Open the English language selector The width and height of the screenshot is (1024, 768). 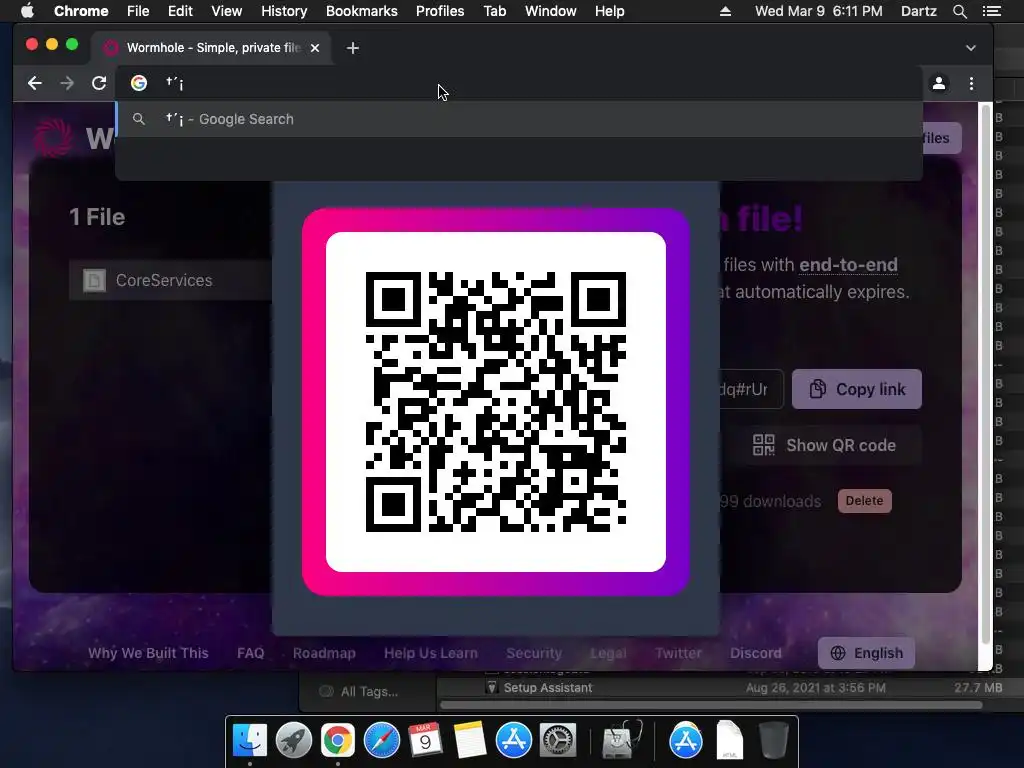click(866, 653)
